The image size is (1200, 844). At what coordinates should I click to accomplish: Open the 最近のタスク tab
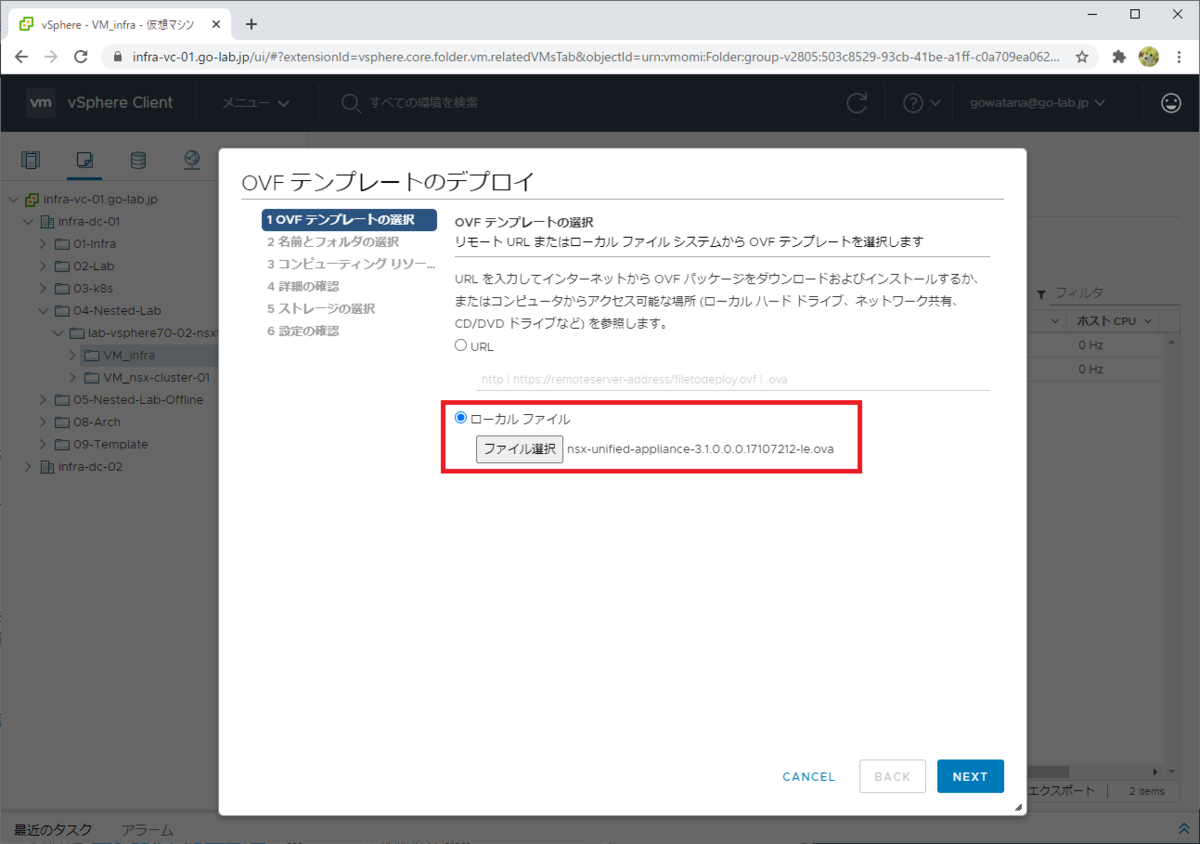point(52,830)
